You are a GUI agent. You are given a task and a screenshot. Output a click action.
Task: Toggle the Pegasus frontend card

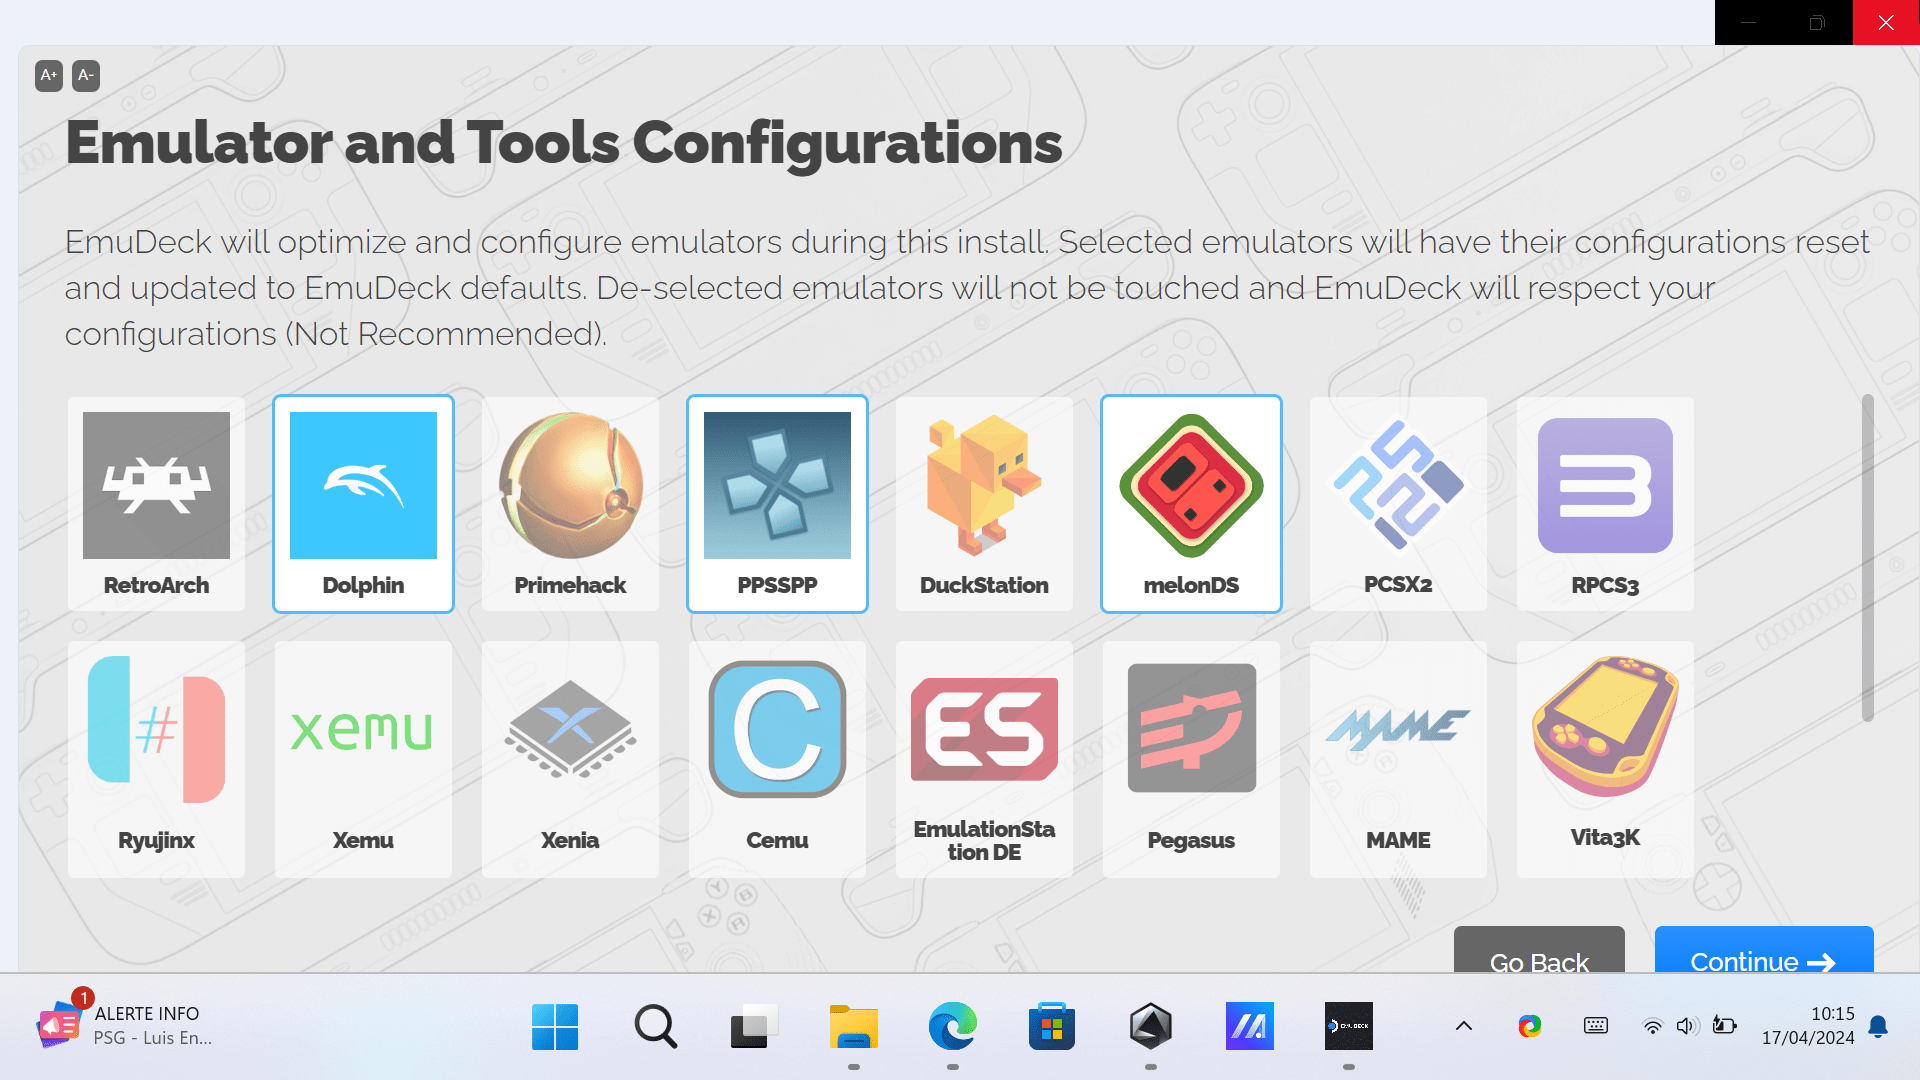coord(1191,760)
